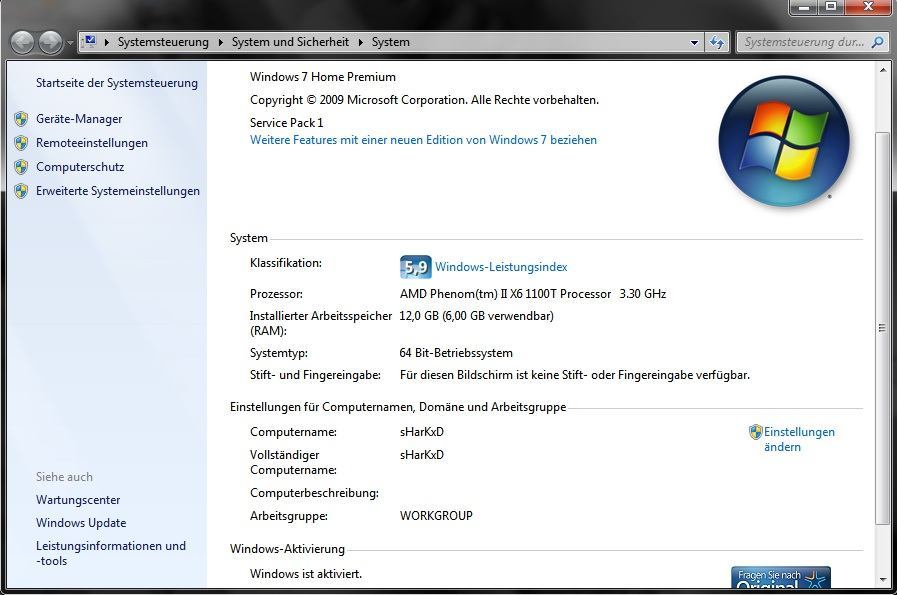Click Einstellungen ändern link
Screen dimensions: 897x595
tap(799, 439)
